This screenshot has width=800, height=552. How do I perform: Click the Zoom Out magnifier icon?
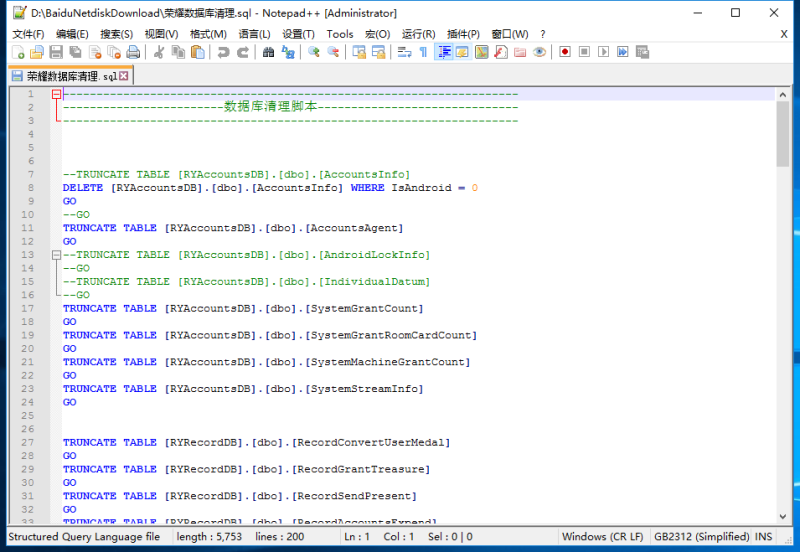point(333,52)
